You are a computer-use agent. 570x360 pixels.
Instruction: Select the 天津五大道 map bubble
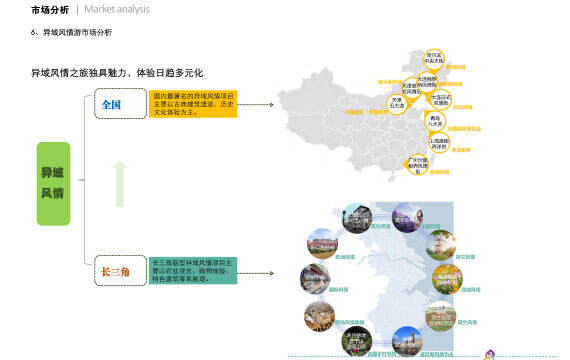[x=397, y=103]
